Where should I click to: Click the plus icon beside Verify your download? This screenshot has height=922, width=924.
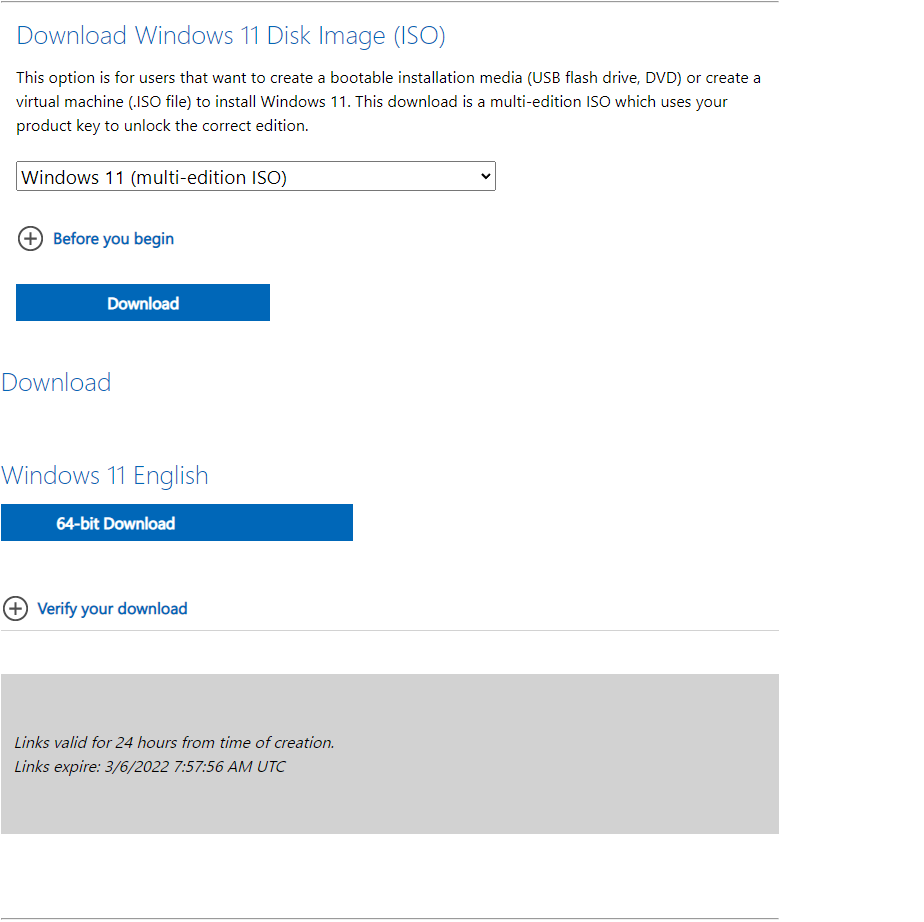(x=15, y=609)
